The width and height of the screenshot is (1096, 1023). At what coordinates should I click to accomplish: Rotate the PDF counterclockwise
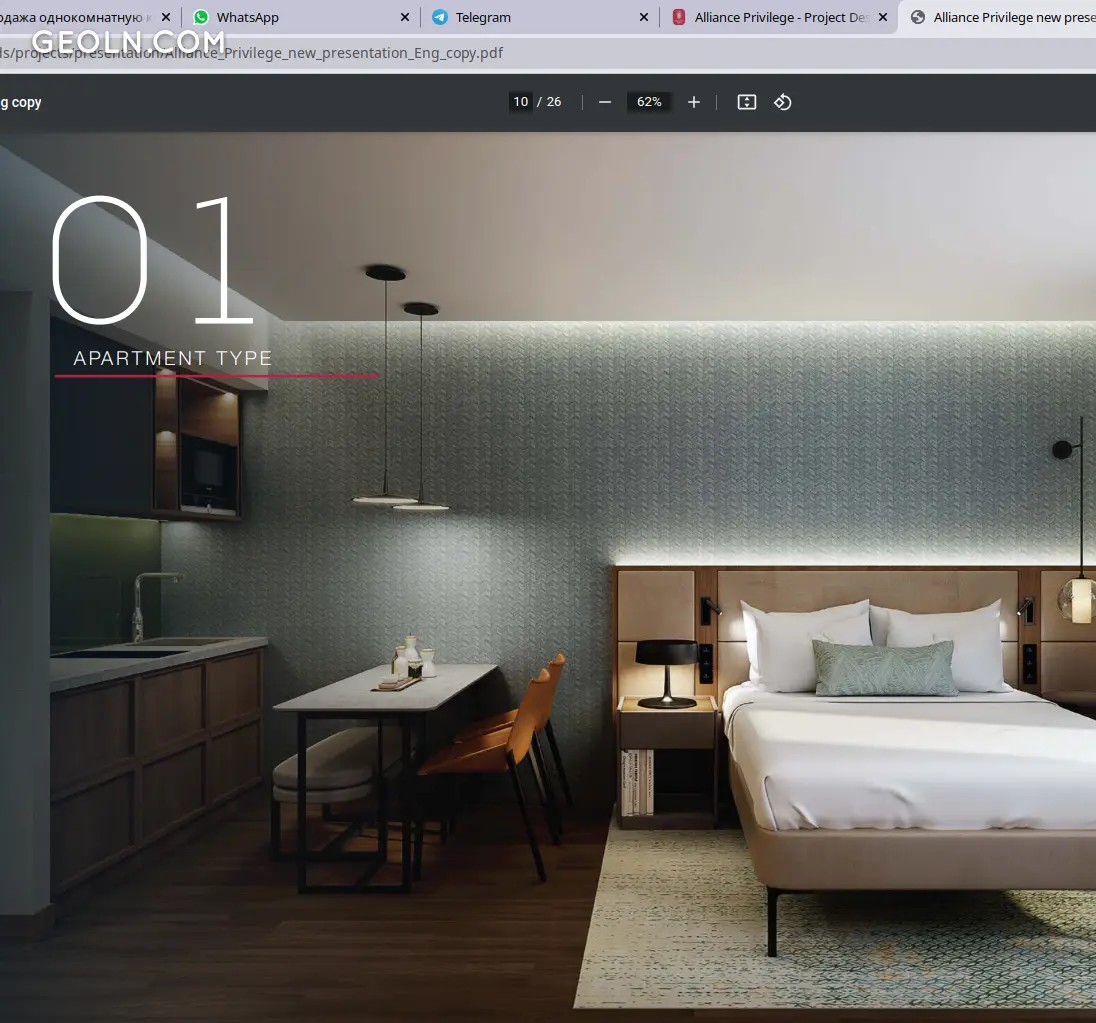pyautogui.click(x=783, y=102)
